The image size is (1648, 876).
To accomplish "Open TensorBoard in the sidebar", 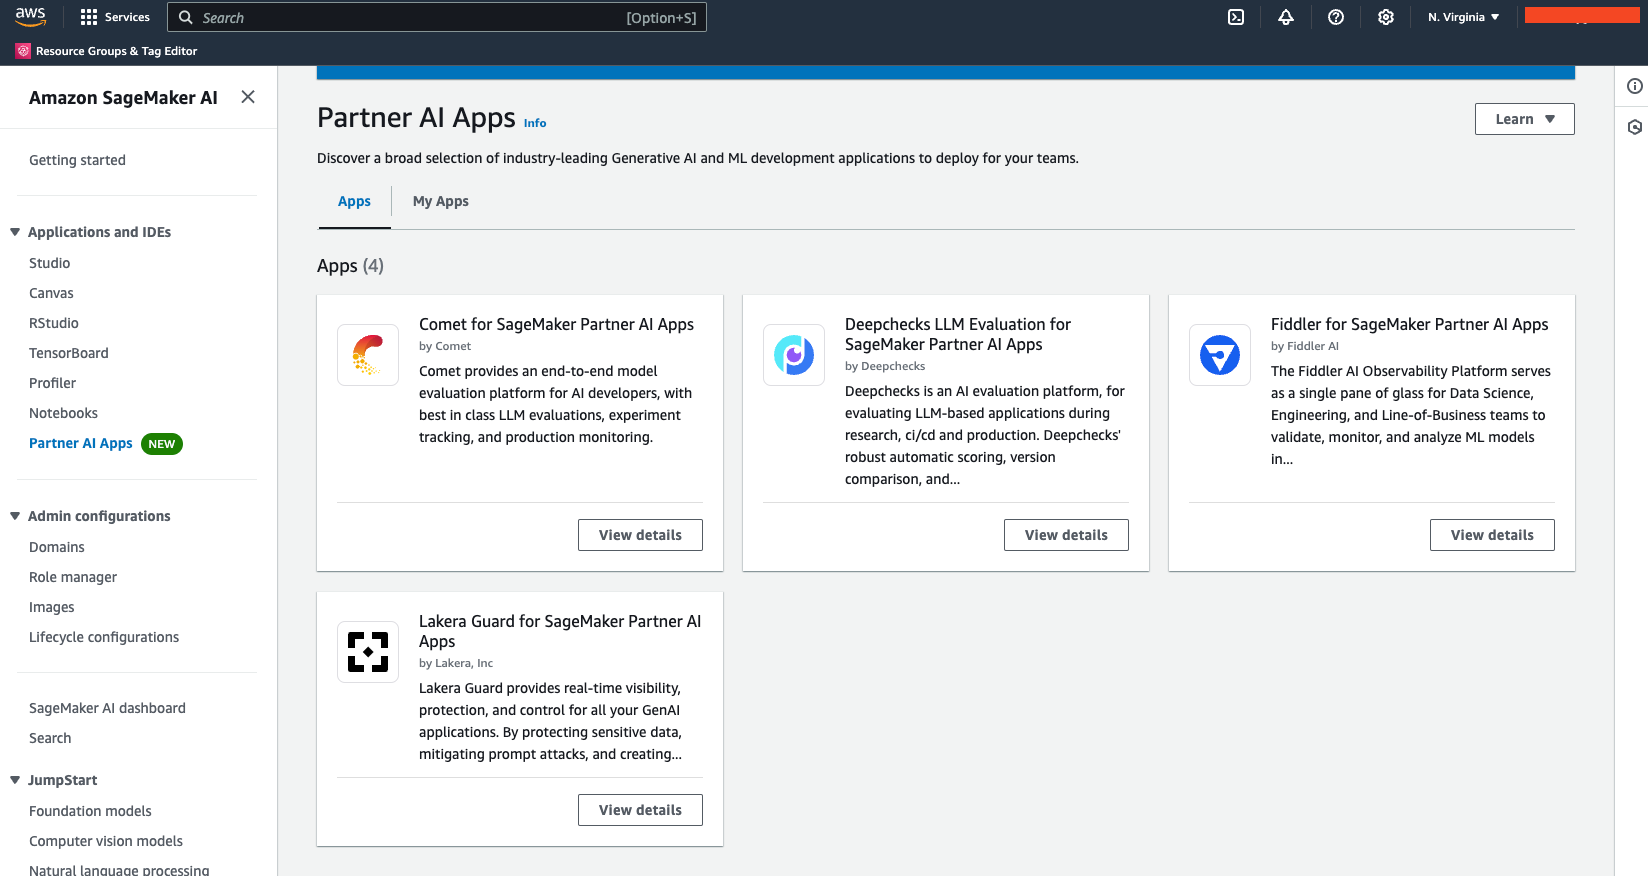I will point(69,353).
